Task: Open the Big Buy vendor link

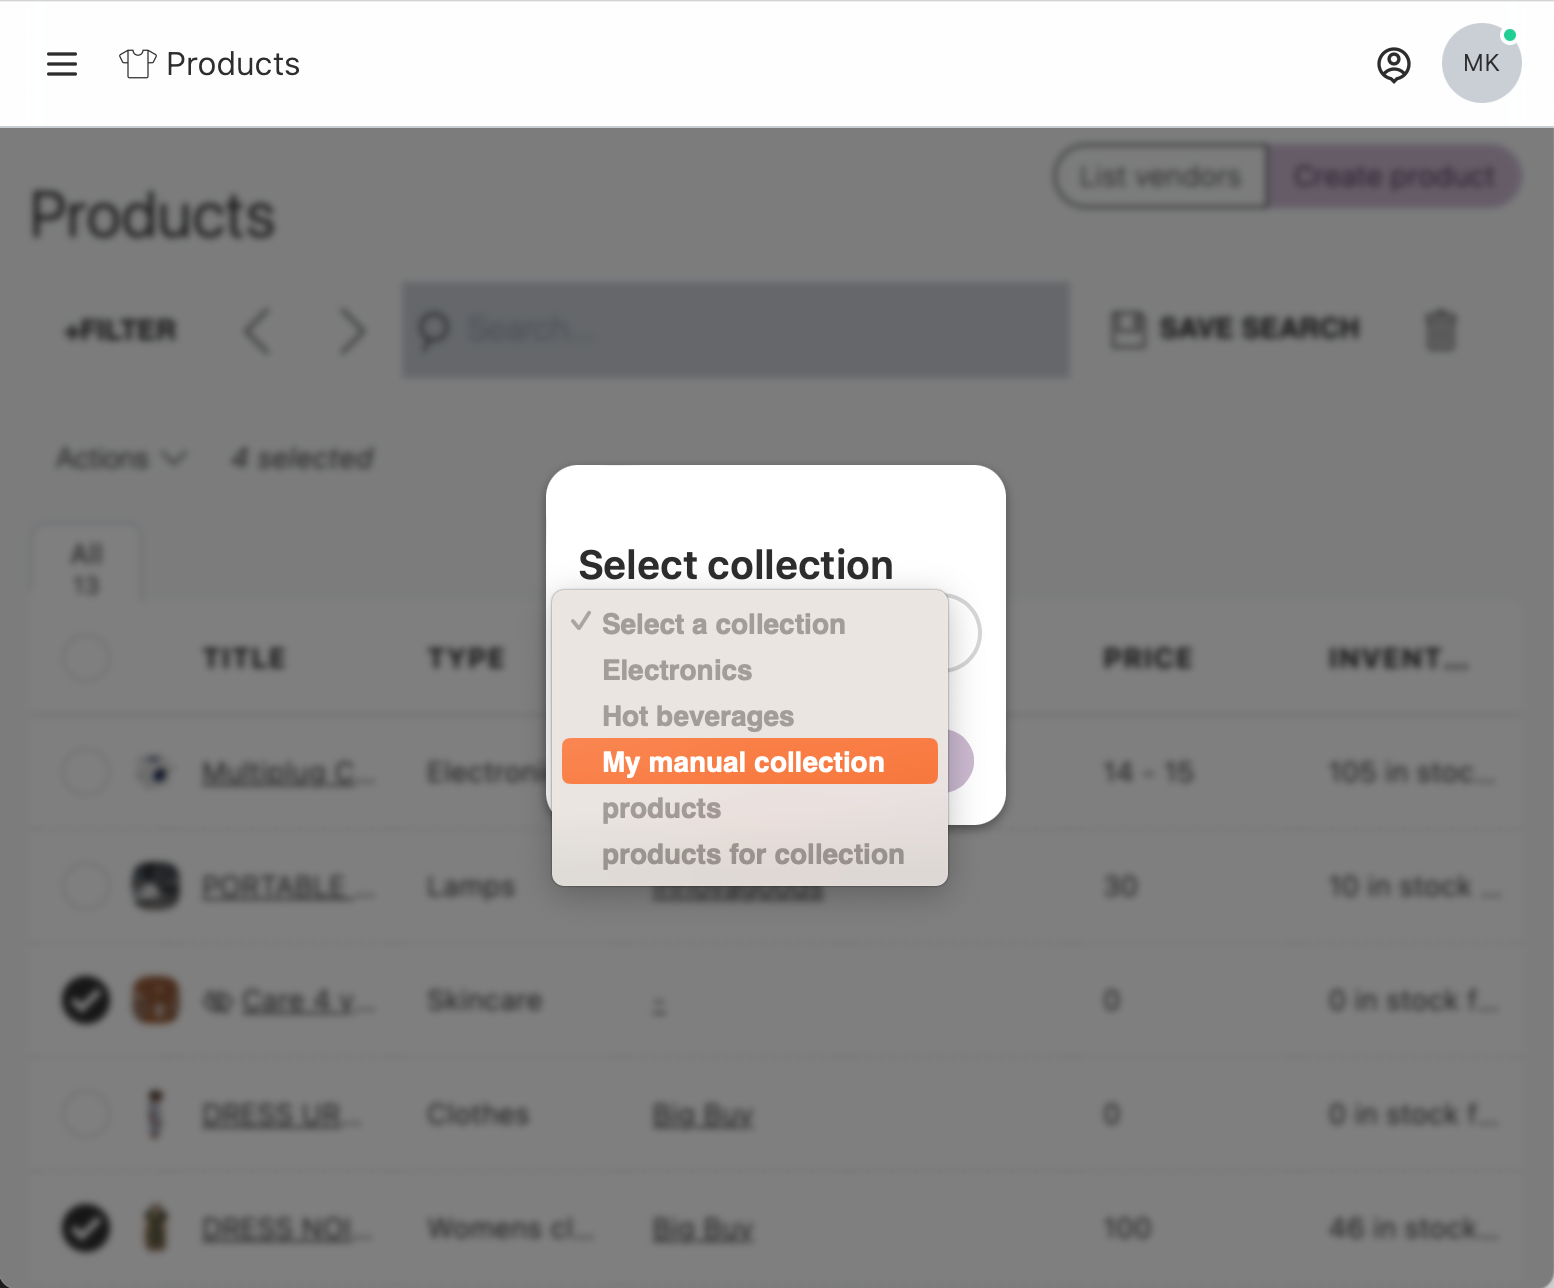Action: click(703, 1114)
